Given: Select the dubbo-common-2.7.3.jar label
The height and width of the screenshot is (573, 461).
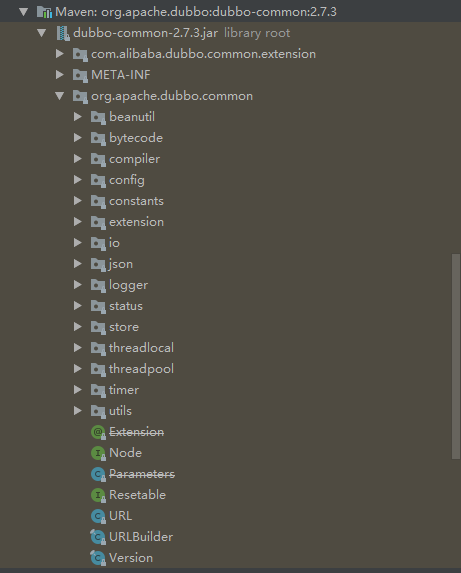Looking at the screenshot, I should pyautogui.click(x=145, y=33).
